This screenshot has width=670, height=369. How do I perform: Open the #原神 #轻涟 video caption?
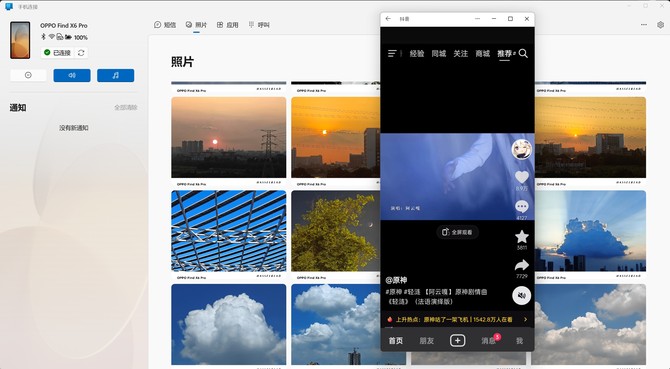click(436, 296)
